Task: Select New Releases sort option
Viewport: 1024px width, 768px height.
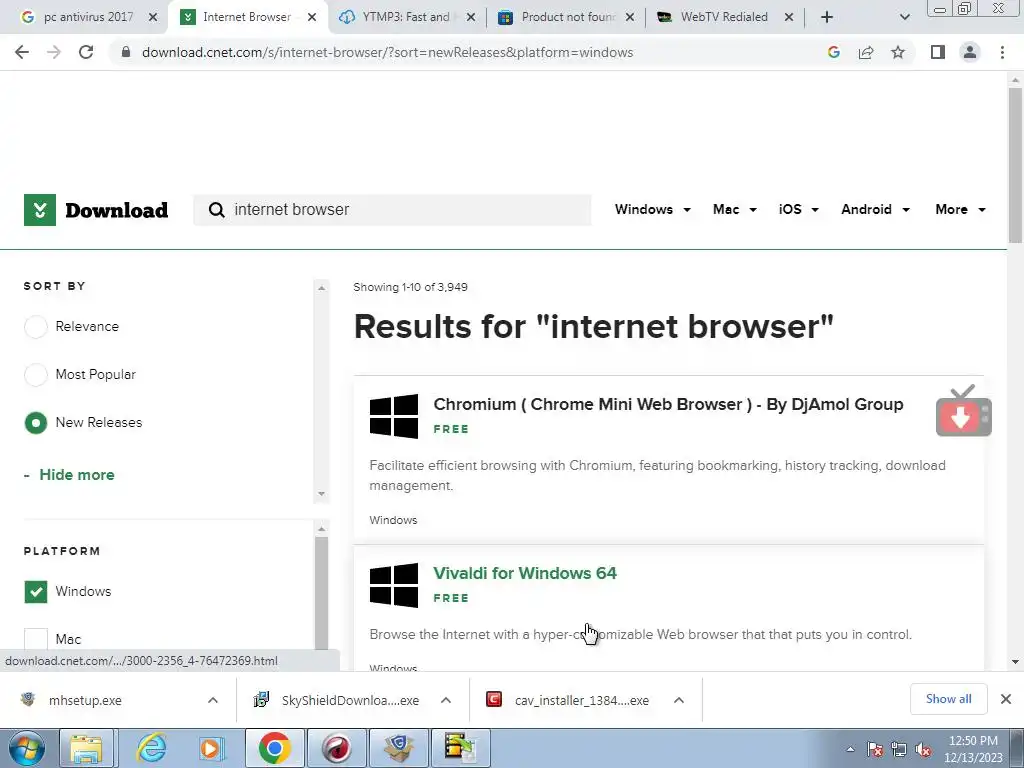Action: coord(36,423)
